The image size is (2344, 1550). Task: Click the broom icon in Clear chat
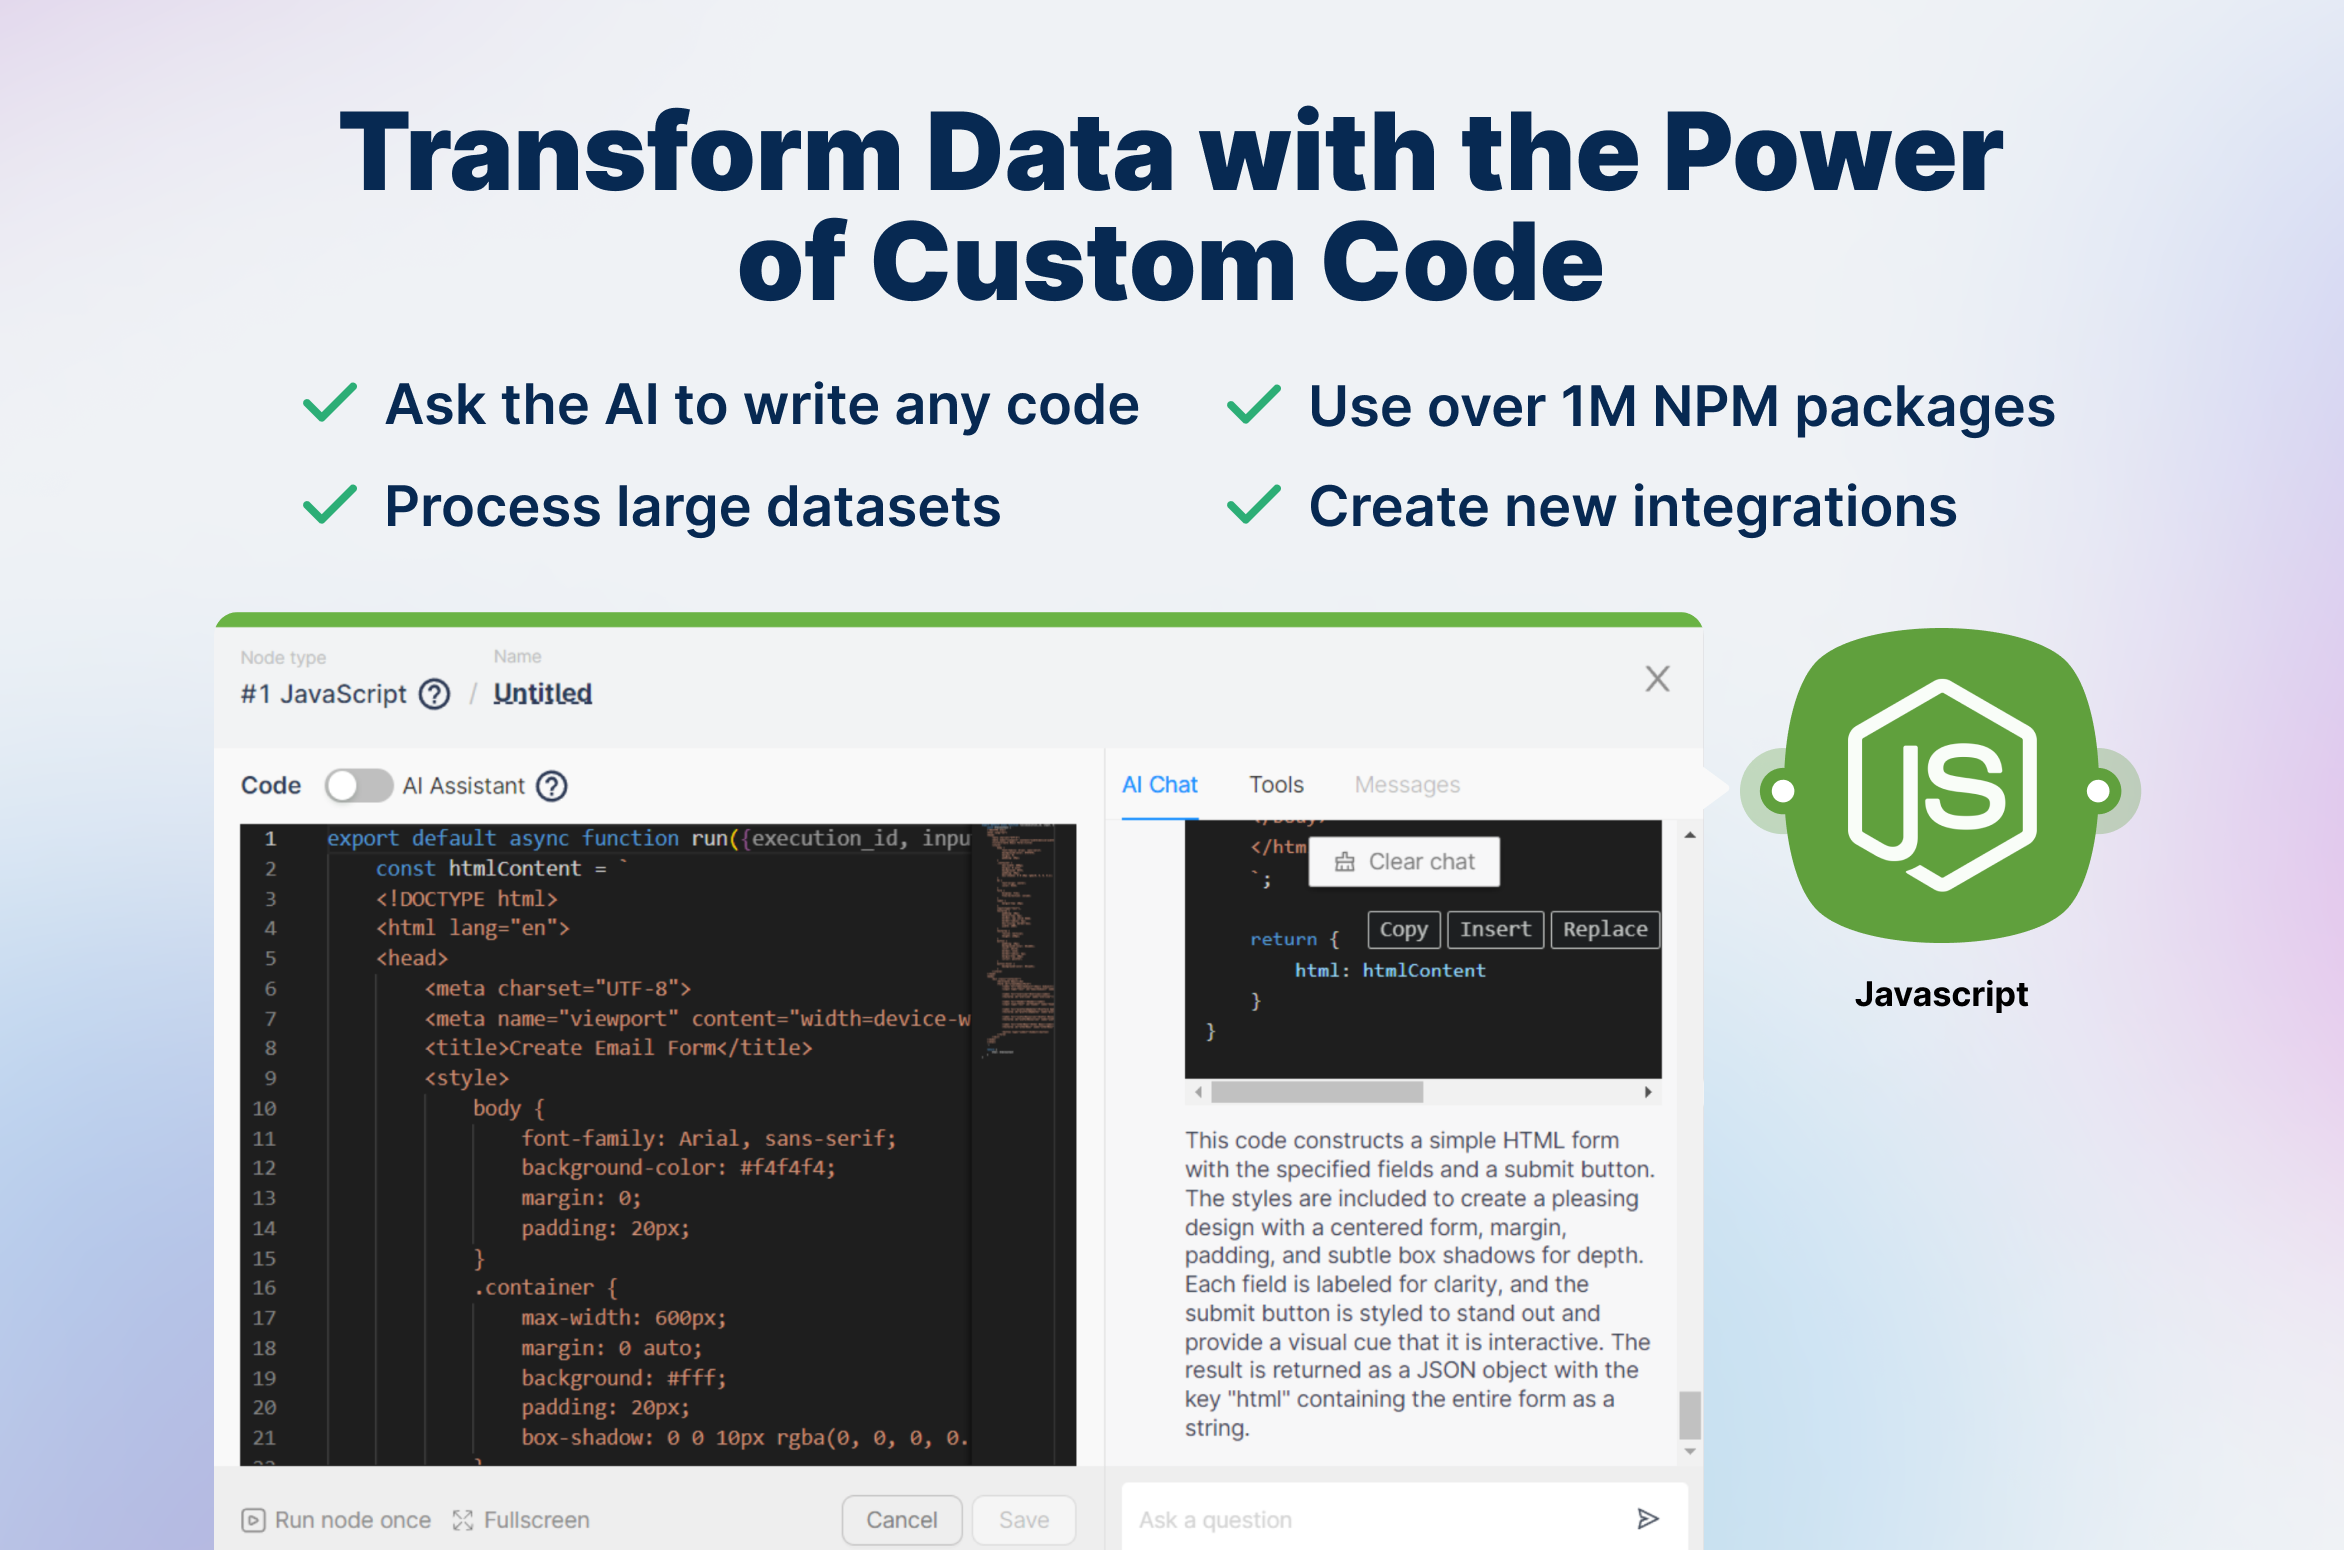click(1345, 862)
